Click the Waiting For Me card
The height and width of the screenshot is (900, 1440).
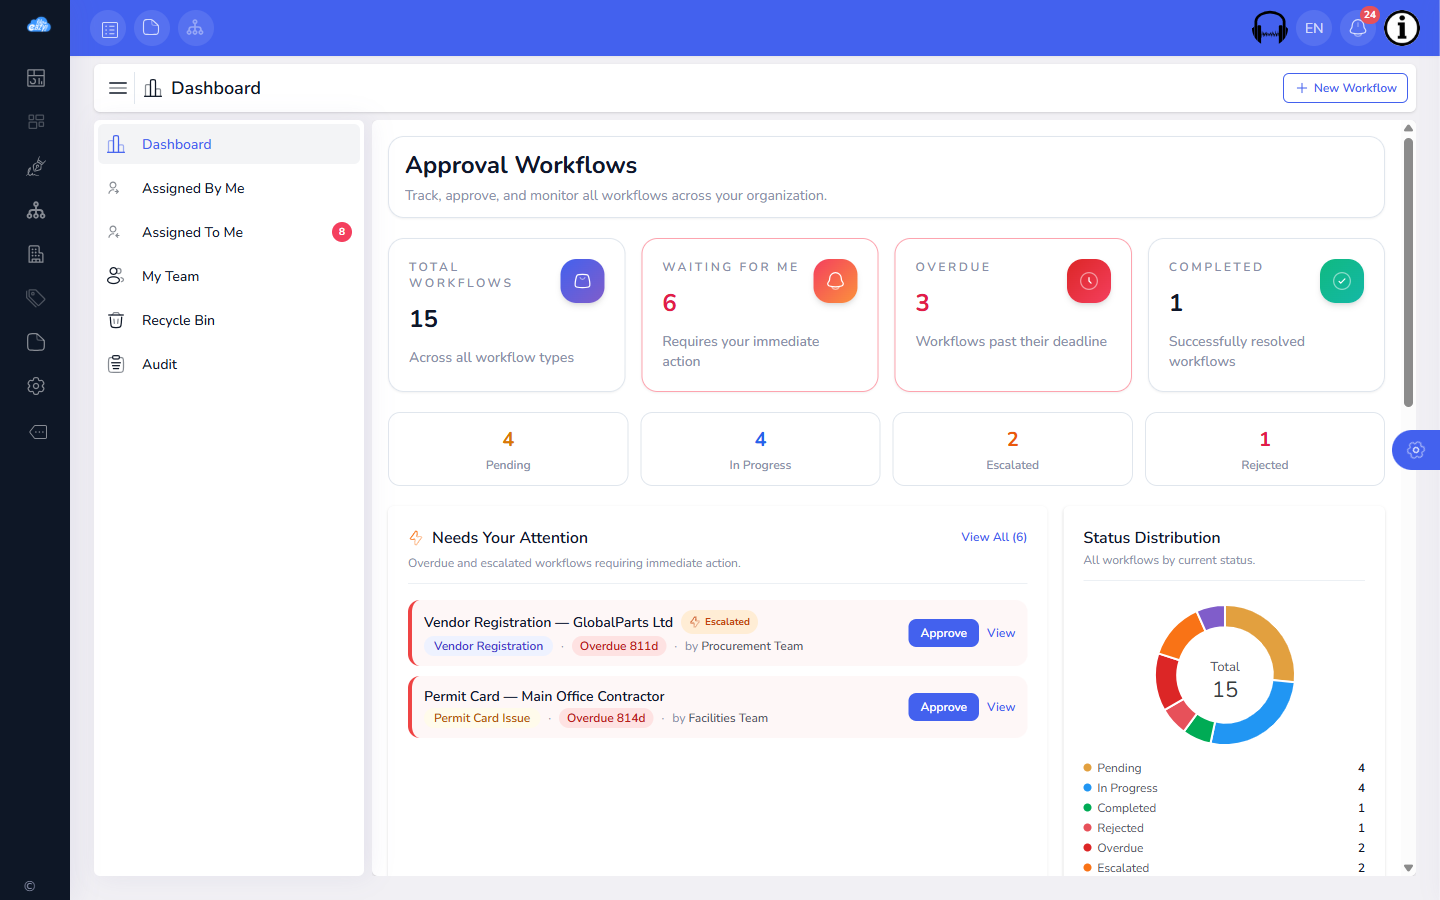pos(760,315)
